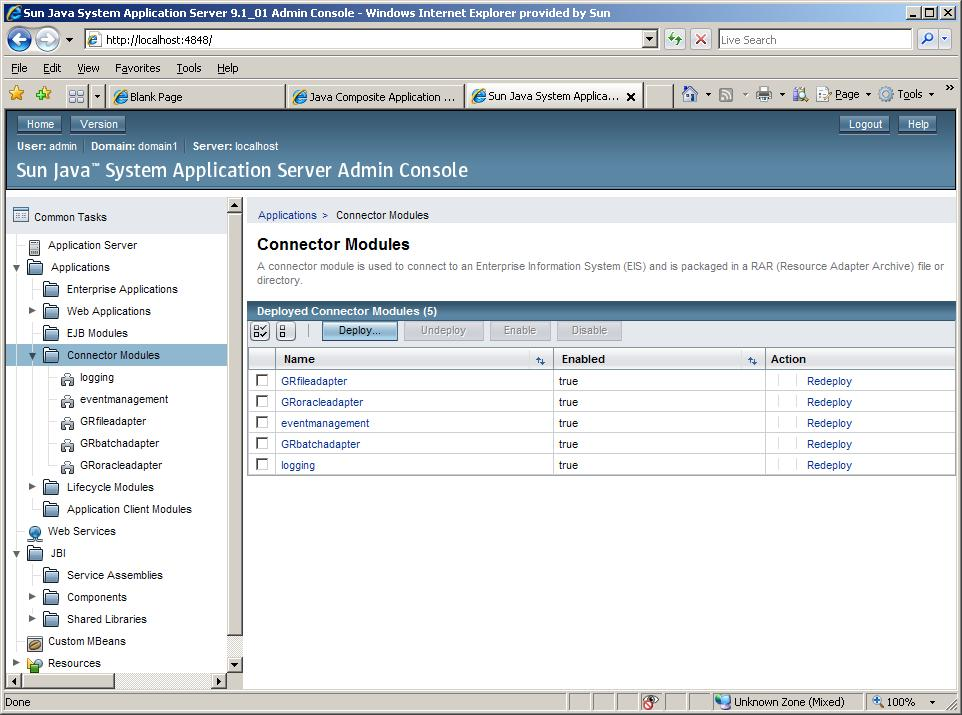Click the sidebar horizontal scrollbar thumb
962x715 pixels.
tap(68, 681)
